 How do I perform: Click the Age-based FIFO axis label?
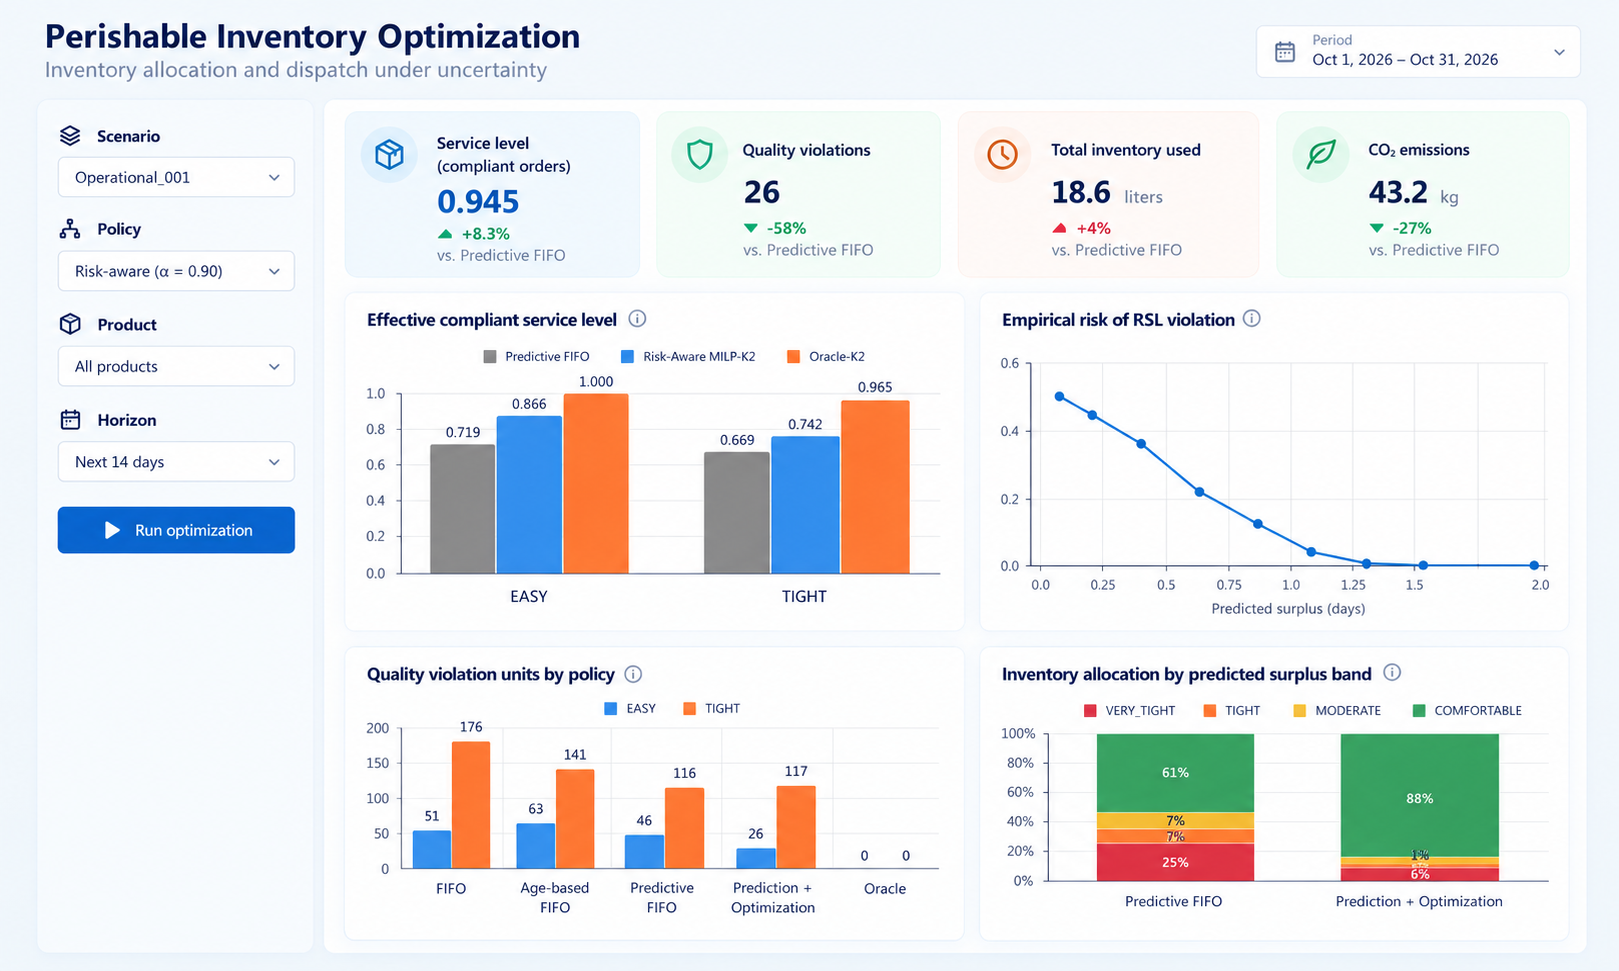tap(555, 897)
